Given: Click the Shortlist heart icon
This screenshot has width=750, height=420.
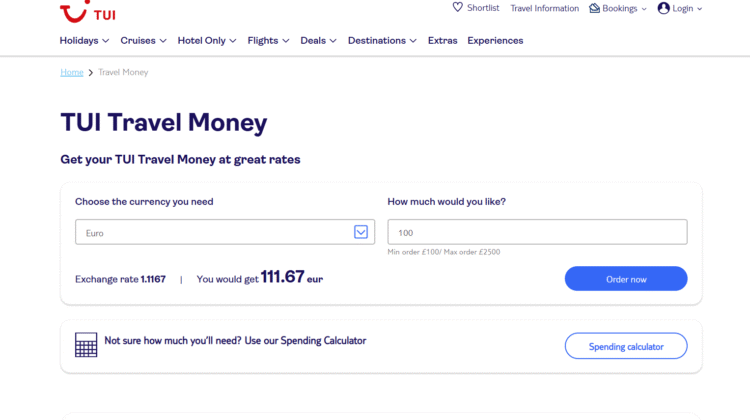Looking at the screenshot, I should tap(458, 8).
